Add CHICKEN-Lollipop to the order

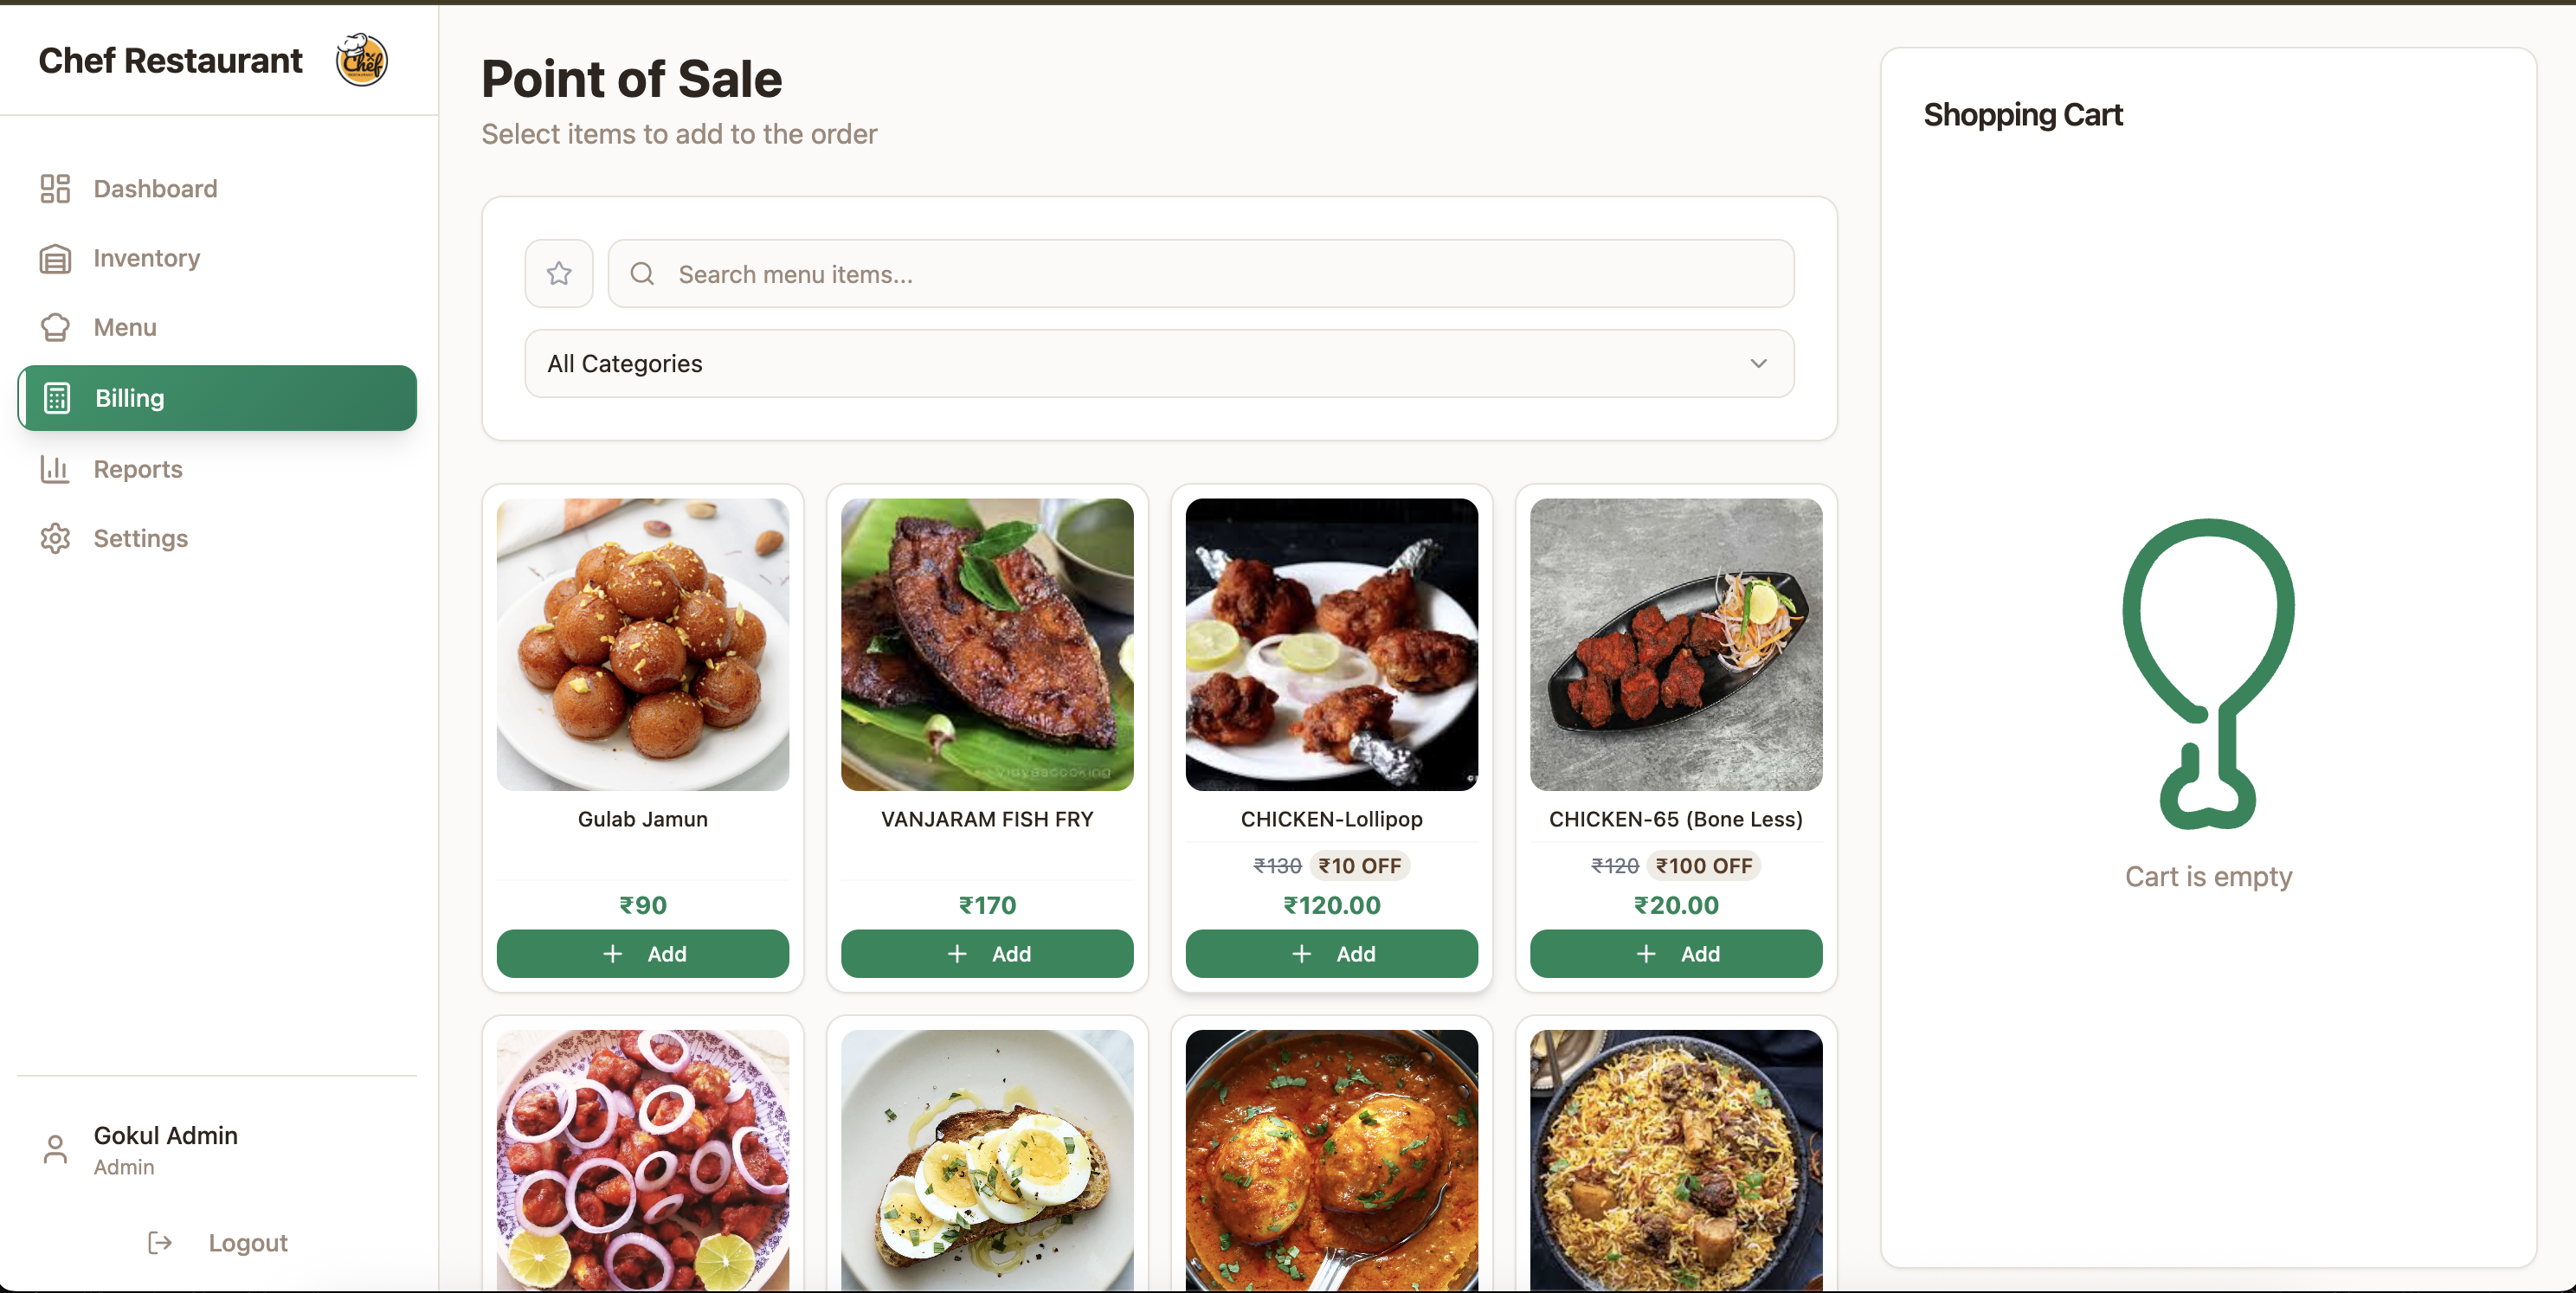(x=1331, y=953)
